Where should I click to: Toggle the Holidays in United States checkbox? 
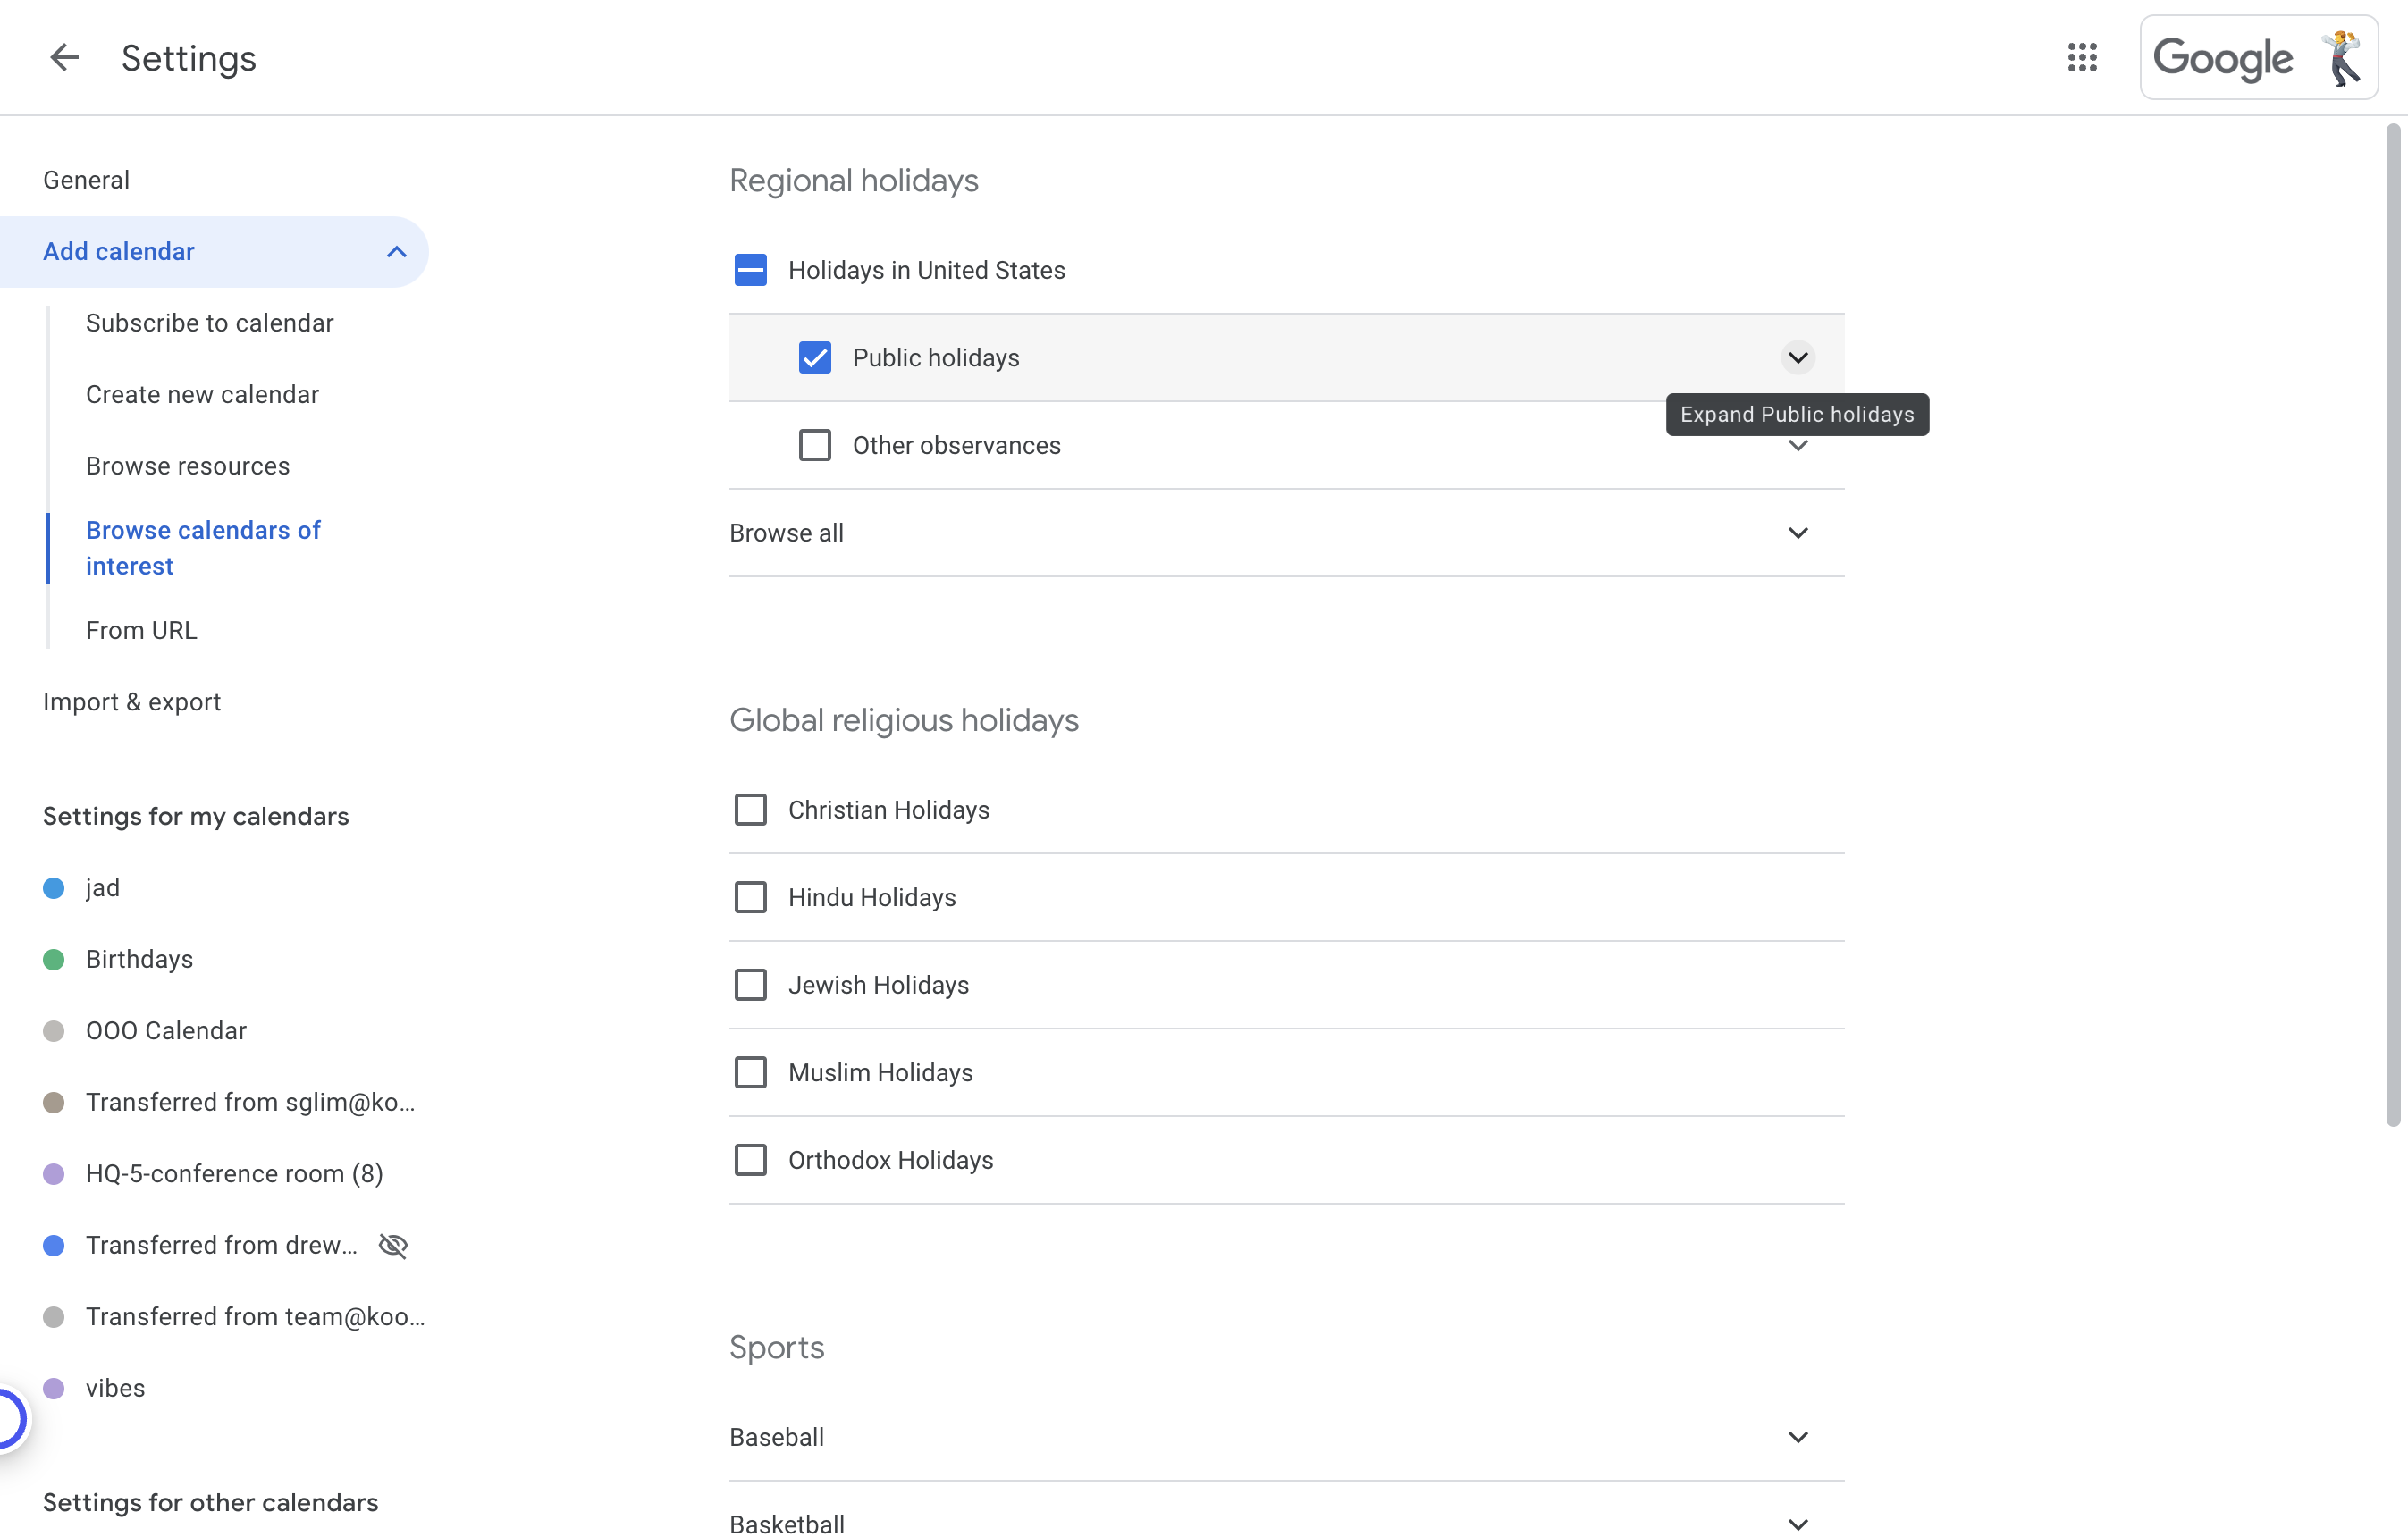[750, 270]
